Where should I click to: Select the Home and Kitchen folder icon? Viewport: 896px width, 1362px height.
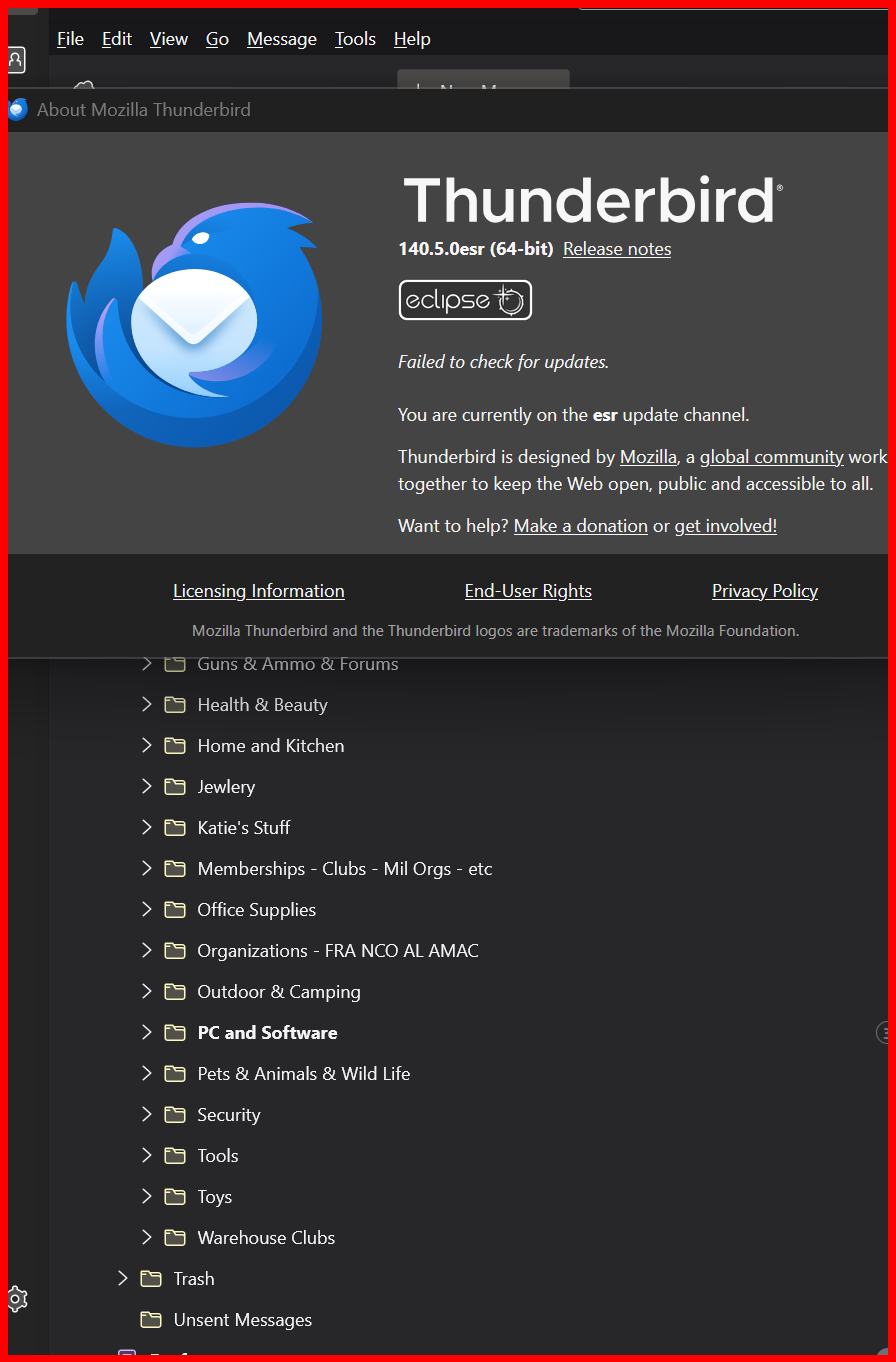point(175,746)
